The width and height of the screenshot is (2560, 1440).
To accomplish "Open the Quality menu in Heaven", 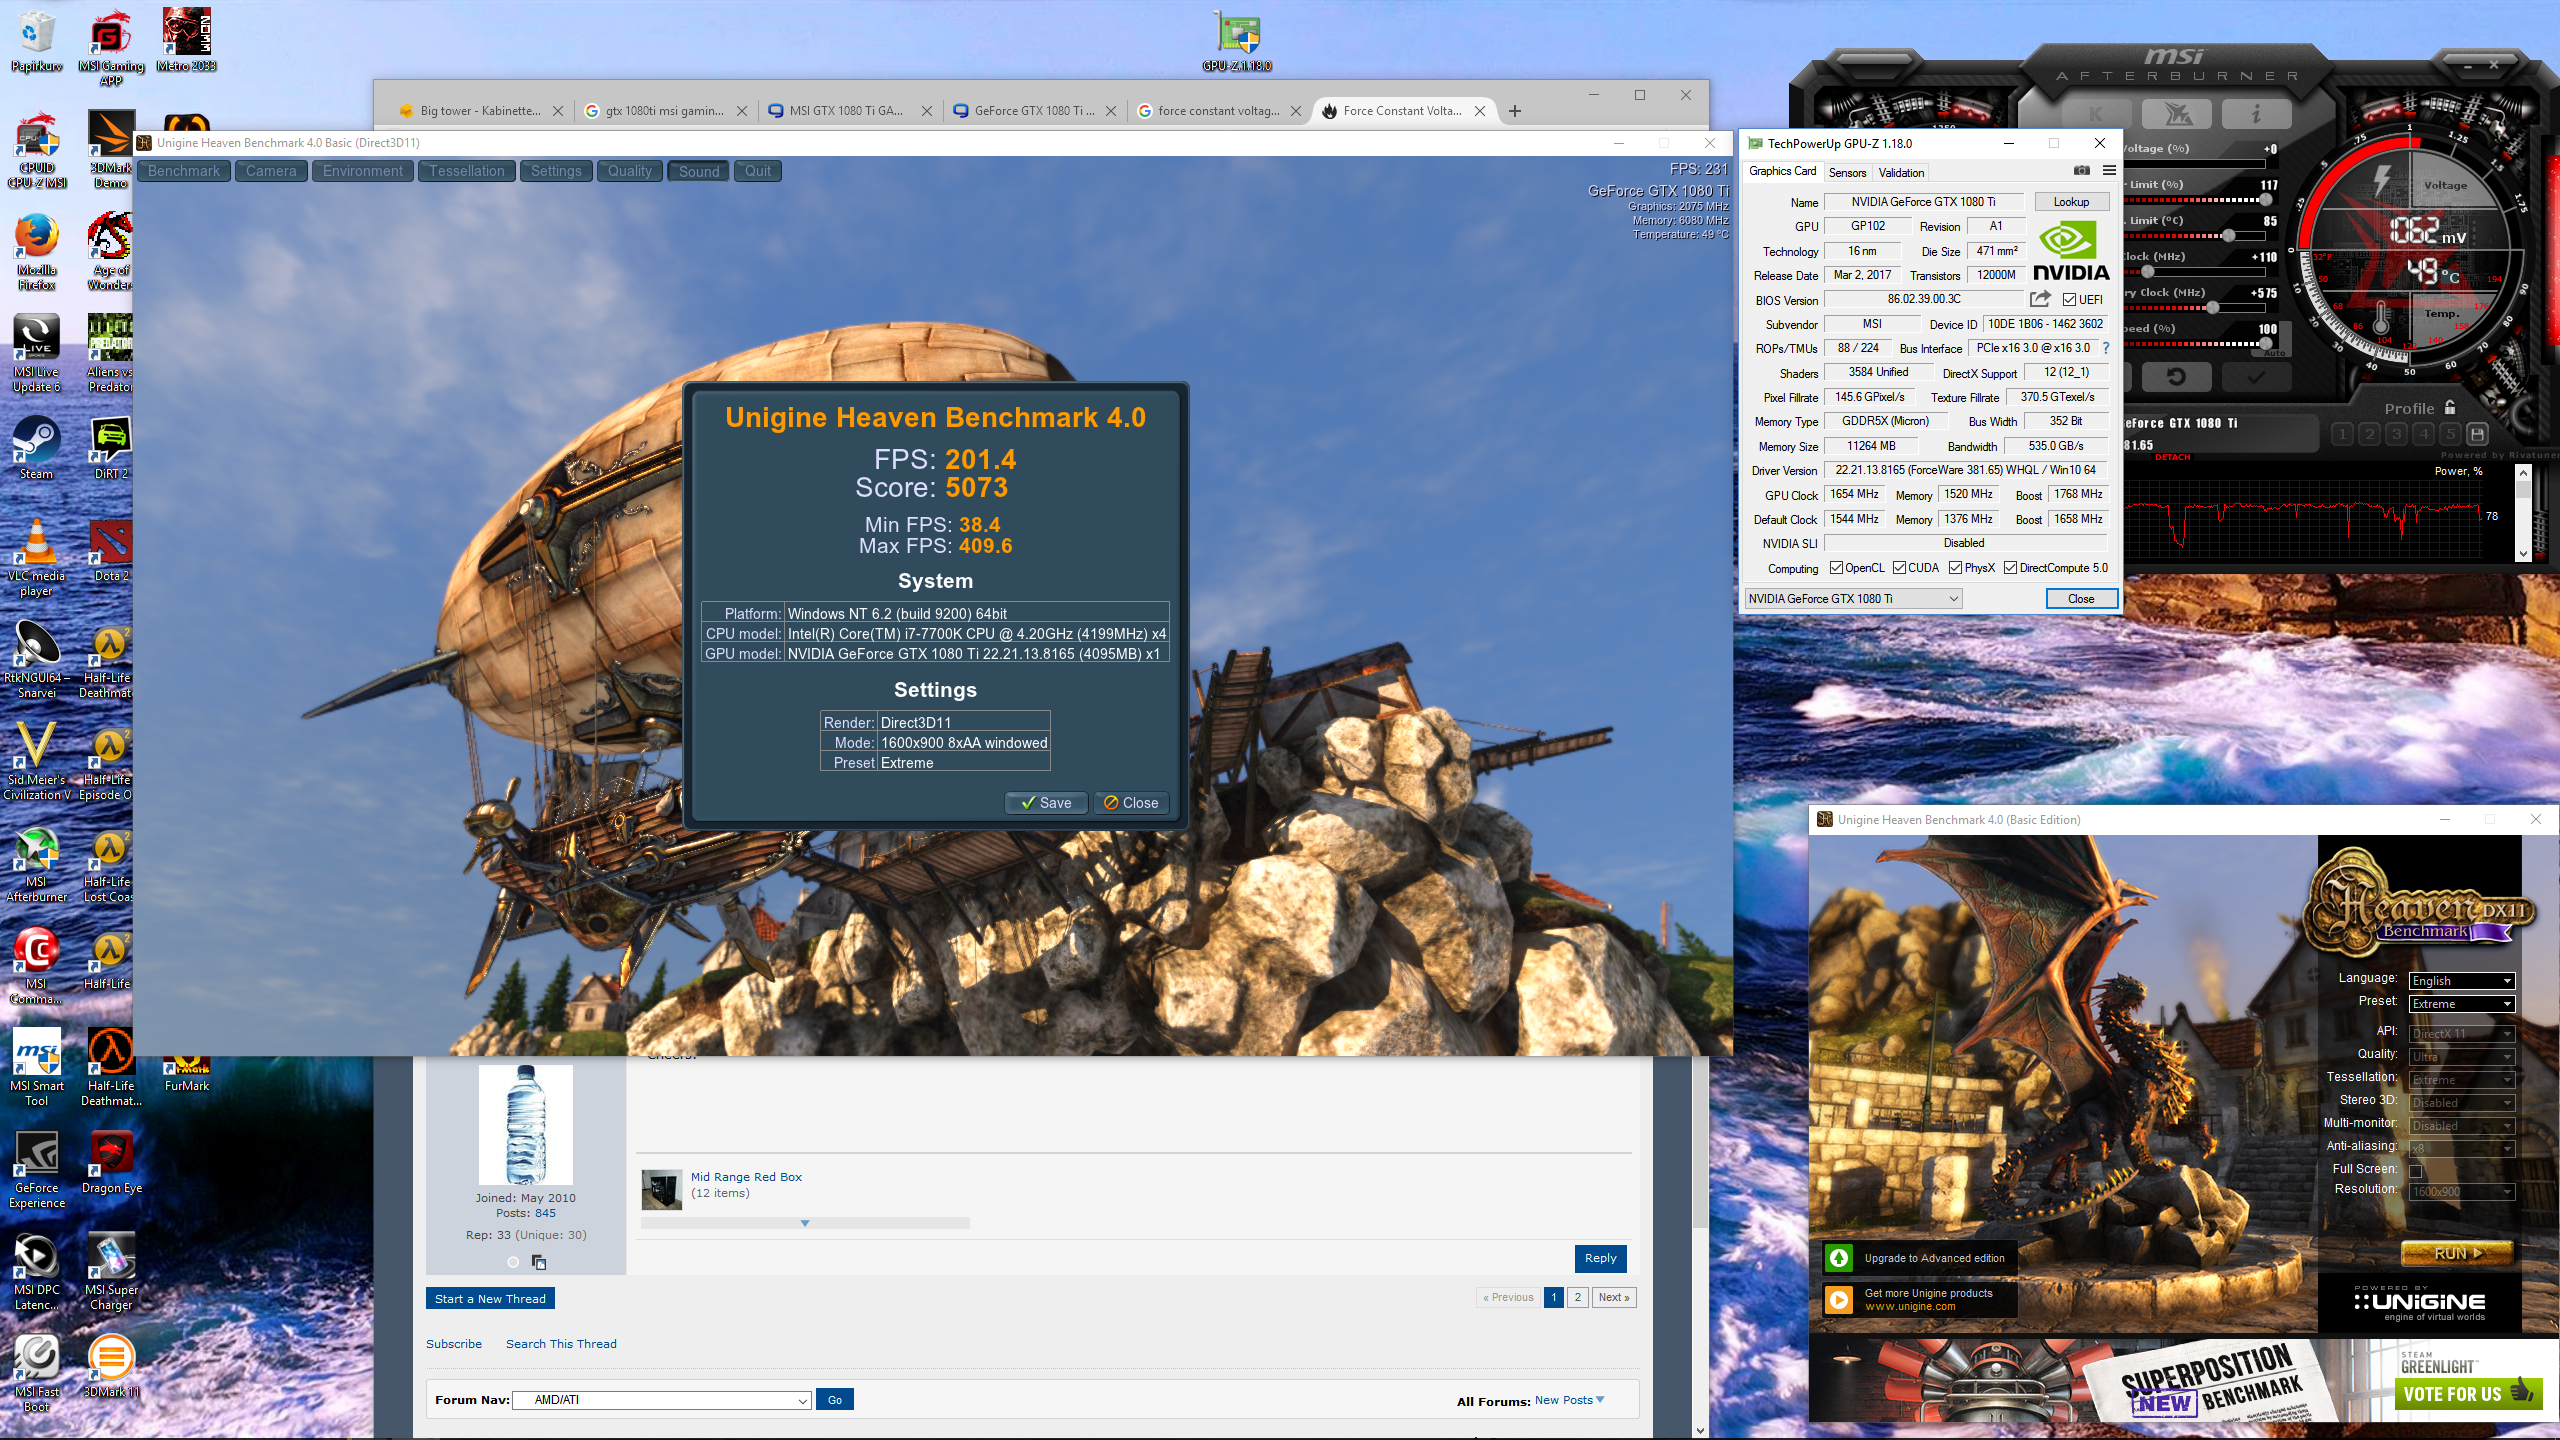I will click(x=629, y=171).
